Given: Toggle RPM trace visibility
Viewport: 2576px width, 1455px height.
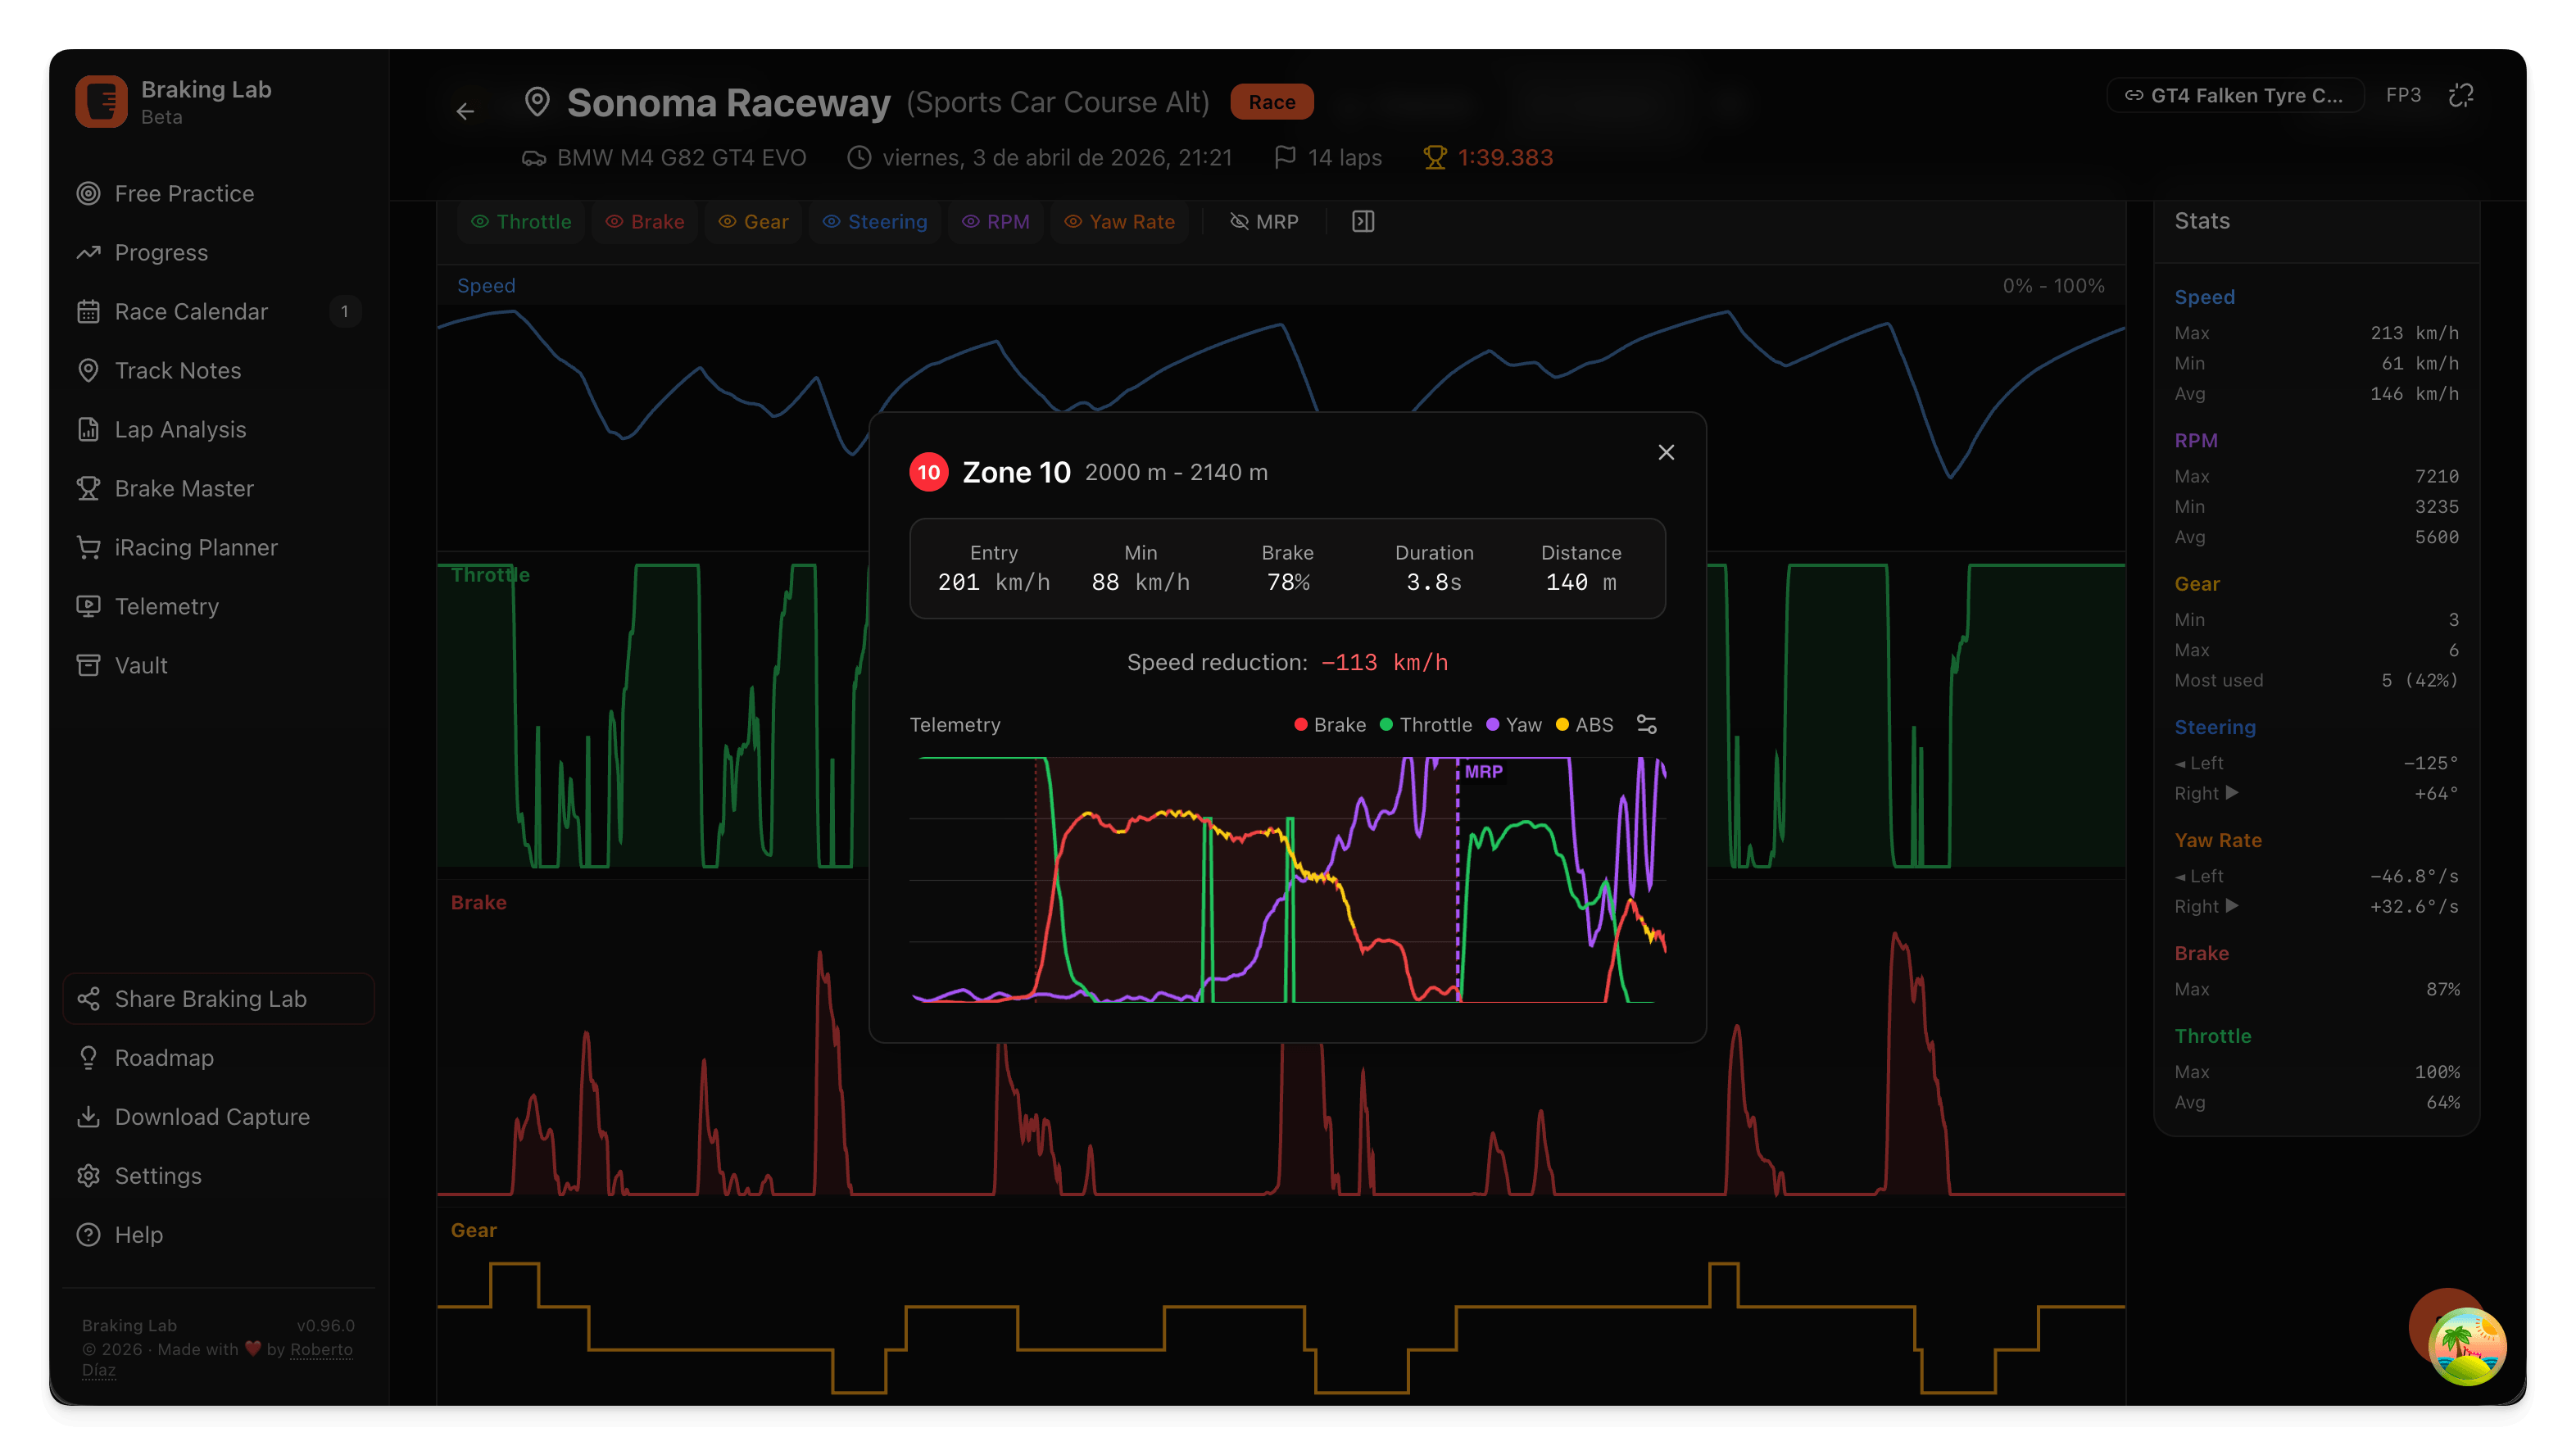Looking at the screenshot, I should [996, 221].
